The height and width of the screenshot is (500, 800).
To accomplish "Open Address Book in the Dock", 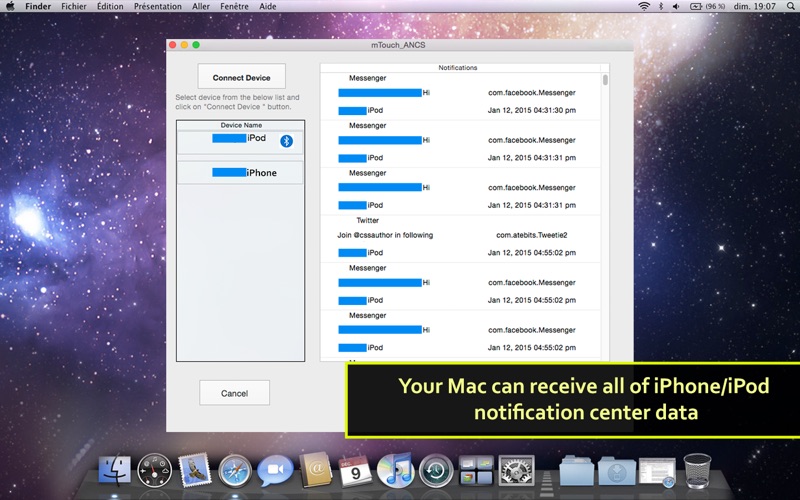I will click(x=316, y=470).
